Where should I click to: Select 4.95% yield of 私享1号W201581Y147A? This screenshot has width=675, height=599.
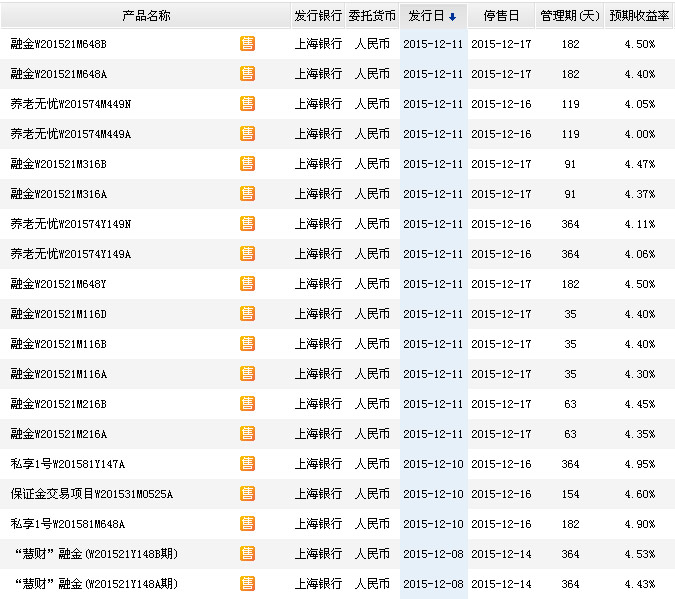point(640,464)
